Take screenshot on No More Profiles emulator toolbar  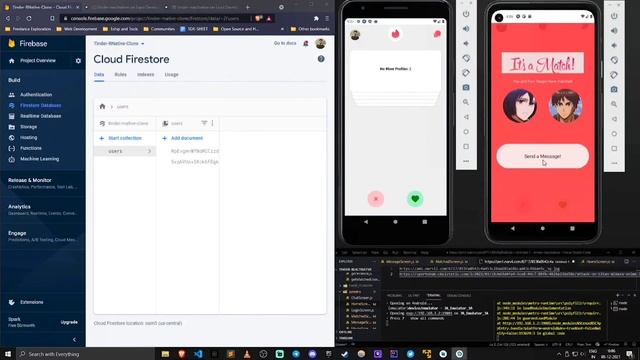pyautogui.click(x=466, y=87)
